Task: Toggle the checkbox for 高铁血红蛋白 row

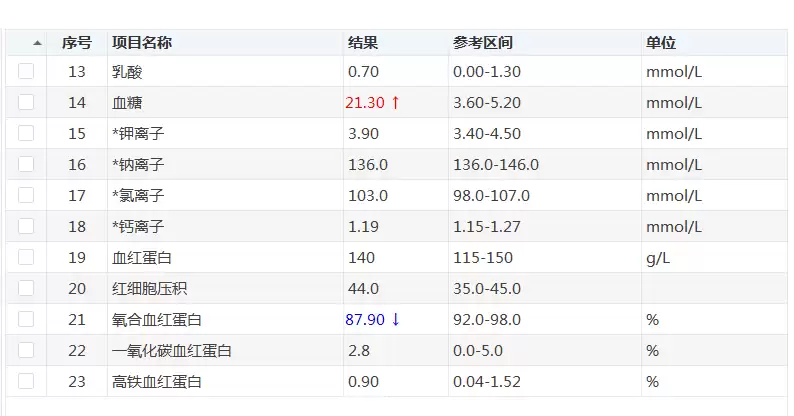Action: click(x=26, y=381)
